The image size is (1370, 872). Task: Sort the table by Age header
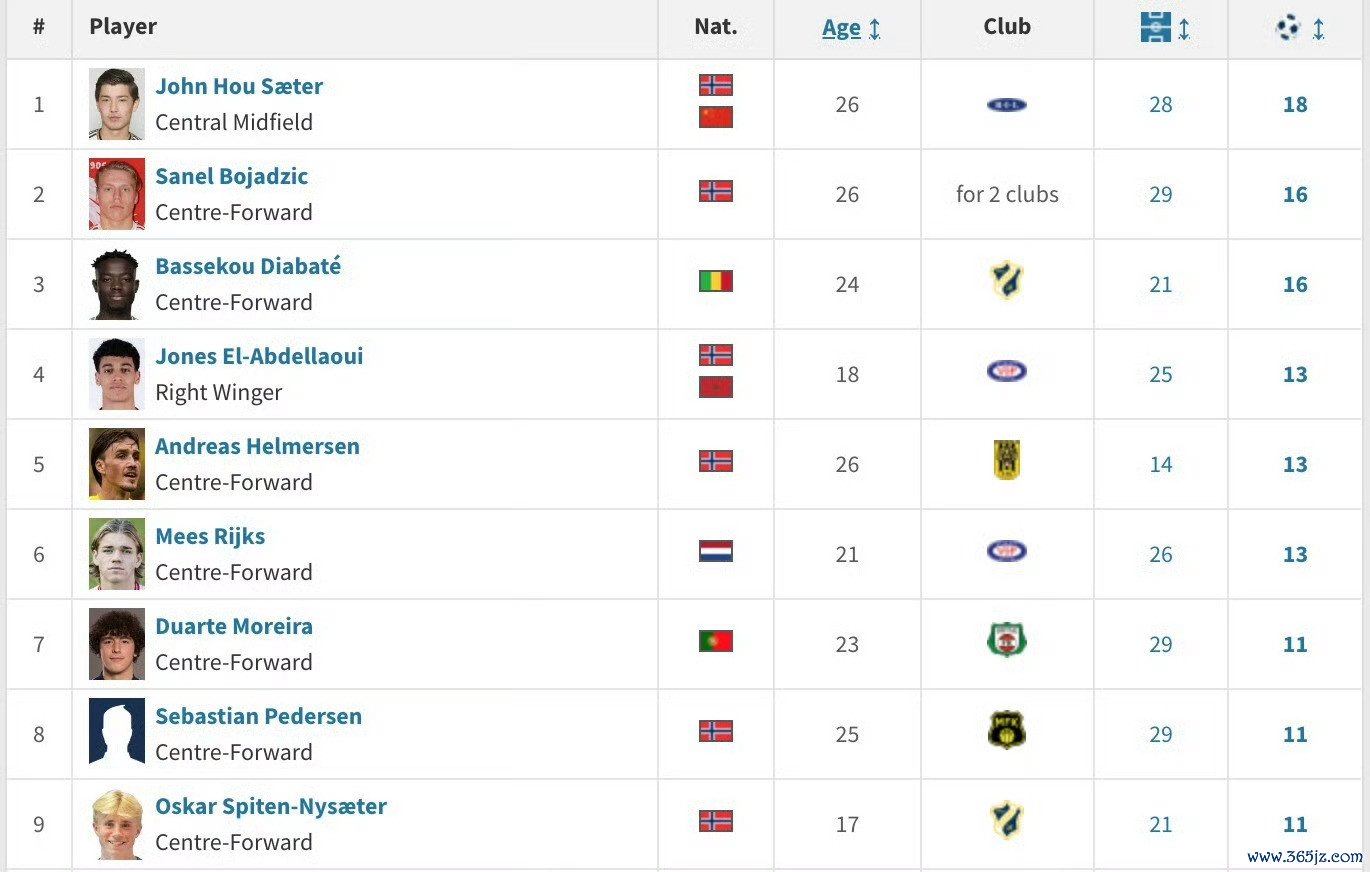pyautogui.click(x=841, y=28)
